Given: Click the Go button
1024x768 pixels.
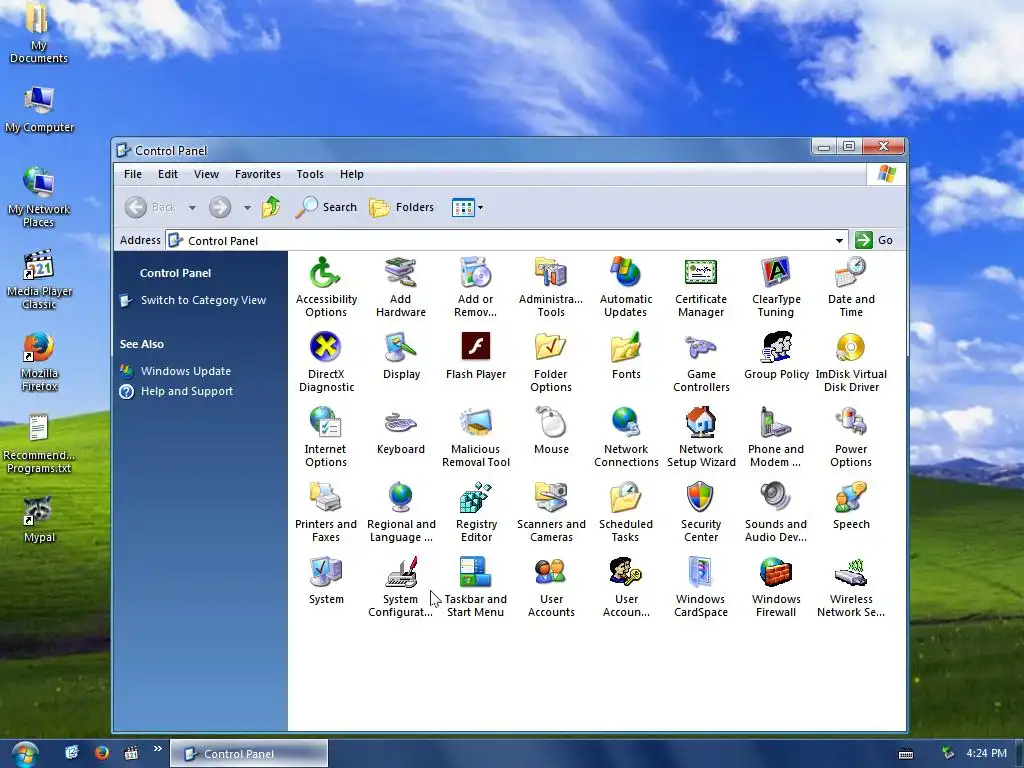Looking at the screenshot, I should [x=874, y=240].
